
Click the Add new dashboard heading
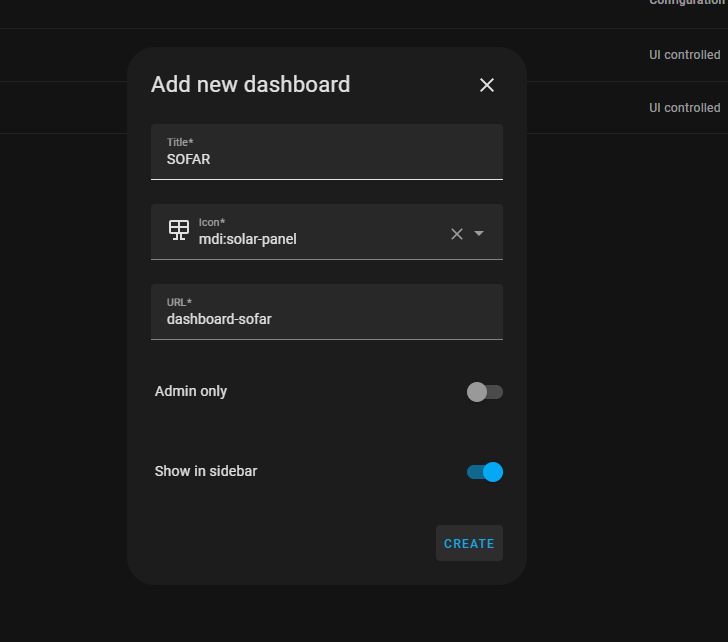251,84
